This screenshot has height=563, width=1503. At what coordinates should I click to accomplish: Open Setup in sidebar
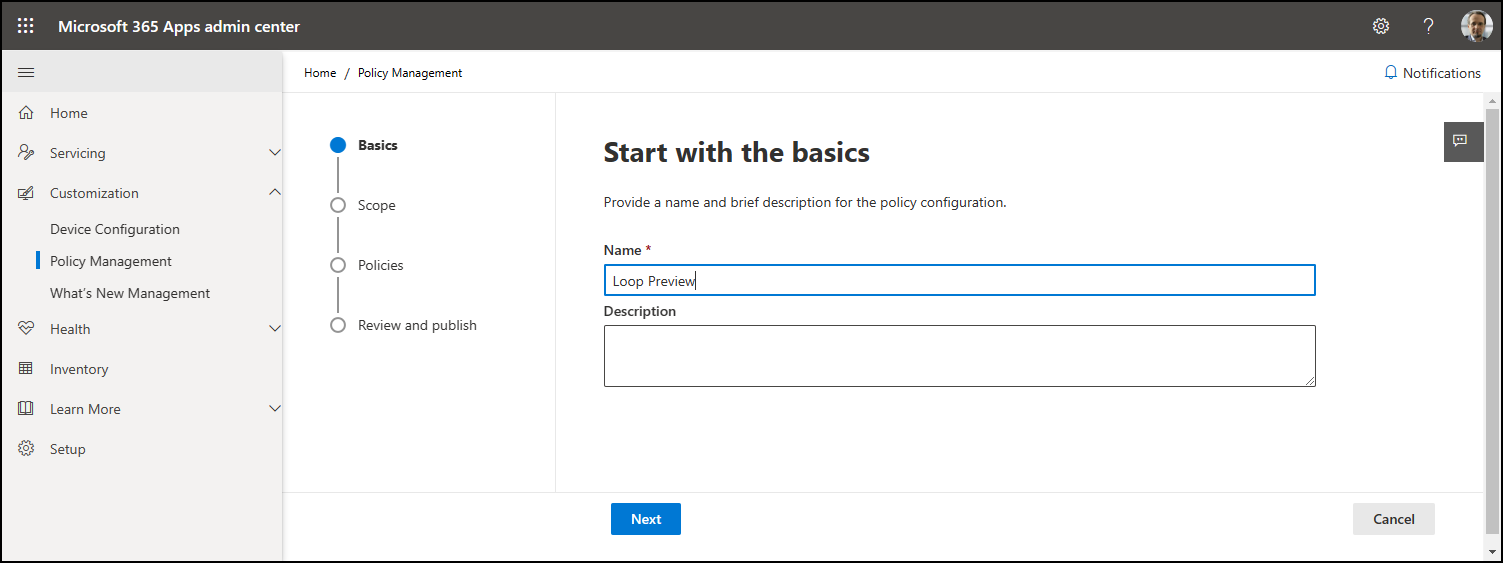click(68, 449)
